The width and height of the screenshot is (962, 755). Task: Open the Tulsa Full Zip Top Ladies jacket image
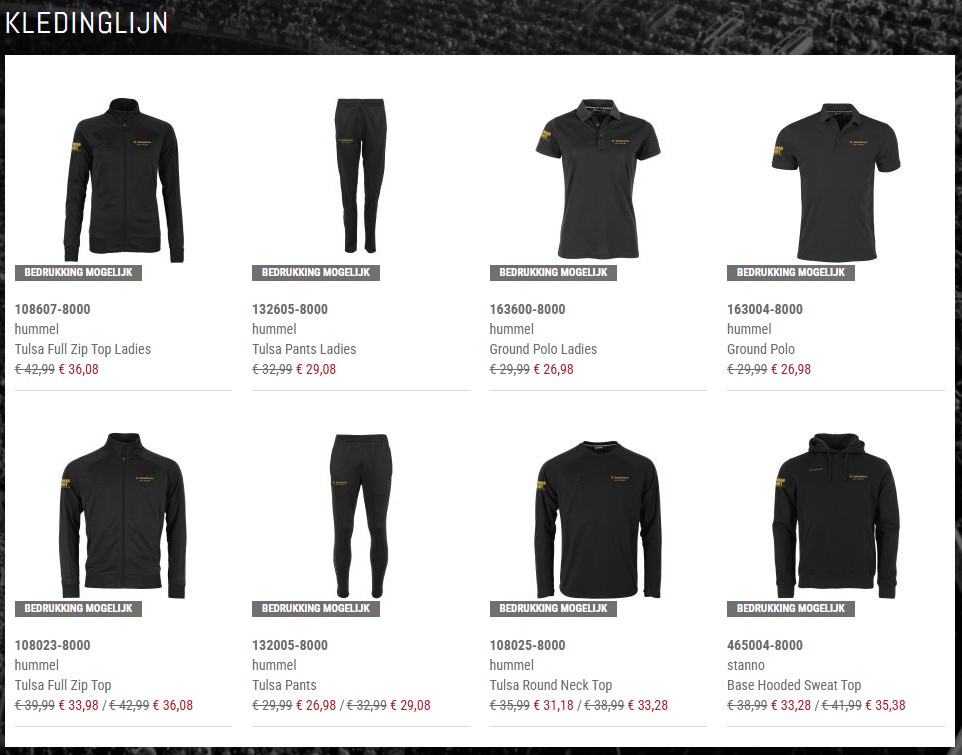pyautogui.click(x=123, y=180)
